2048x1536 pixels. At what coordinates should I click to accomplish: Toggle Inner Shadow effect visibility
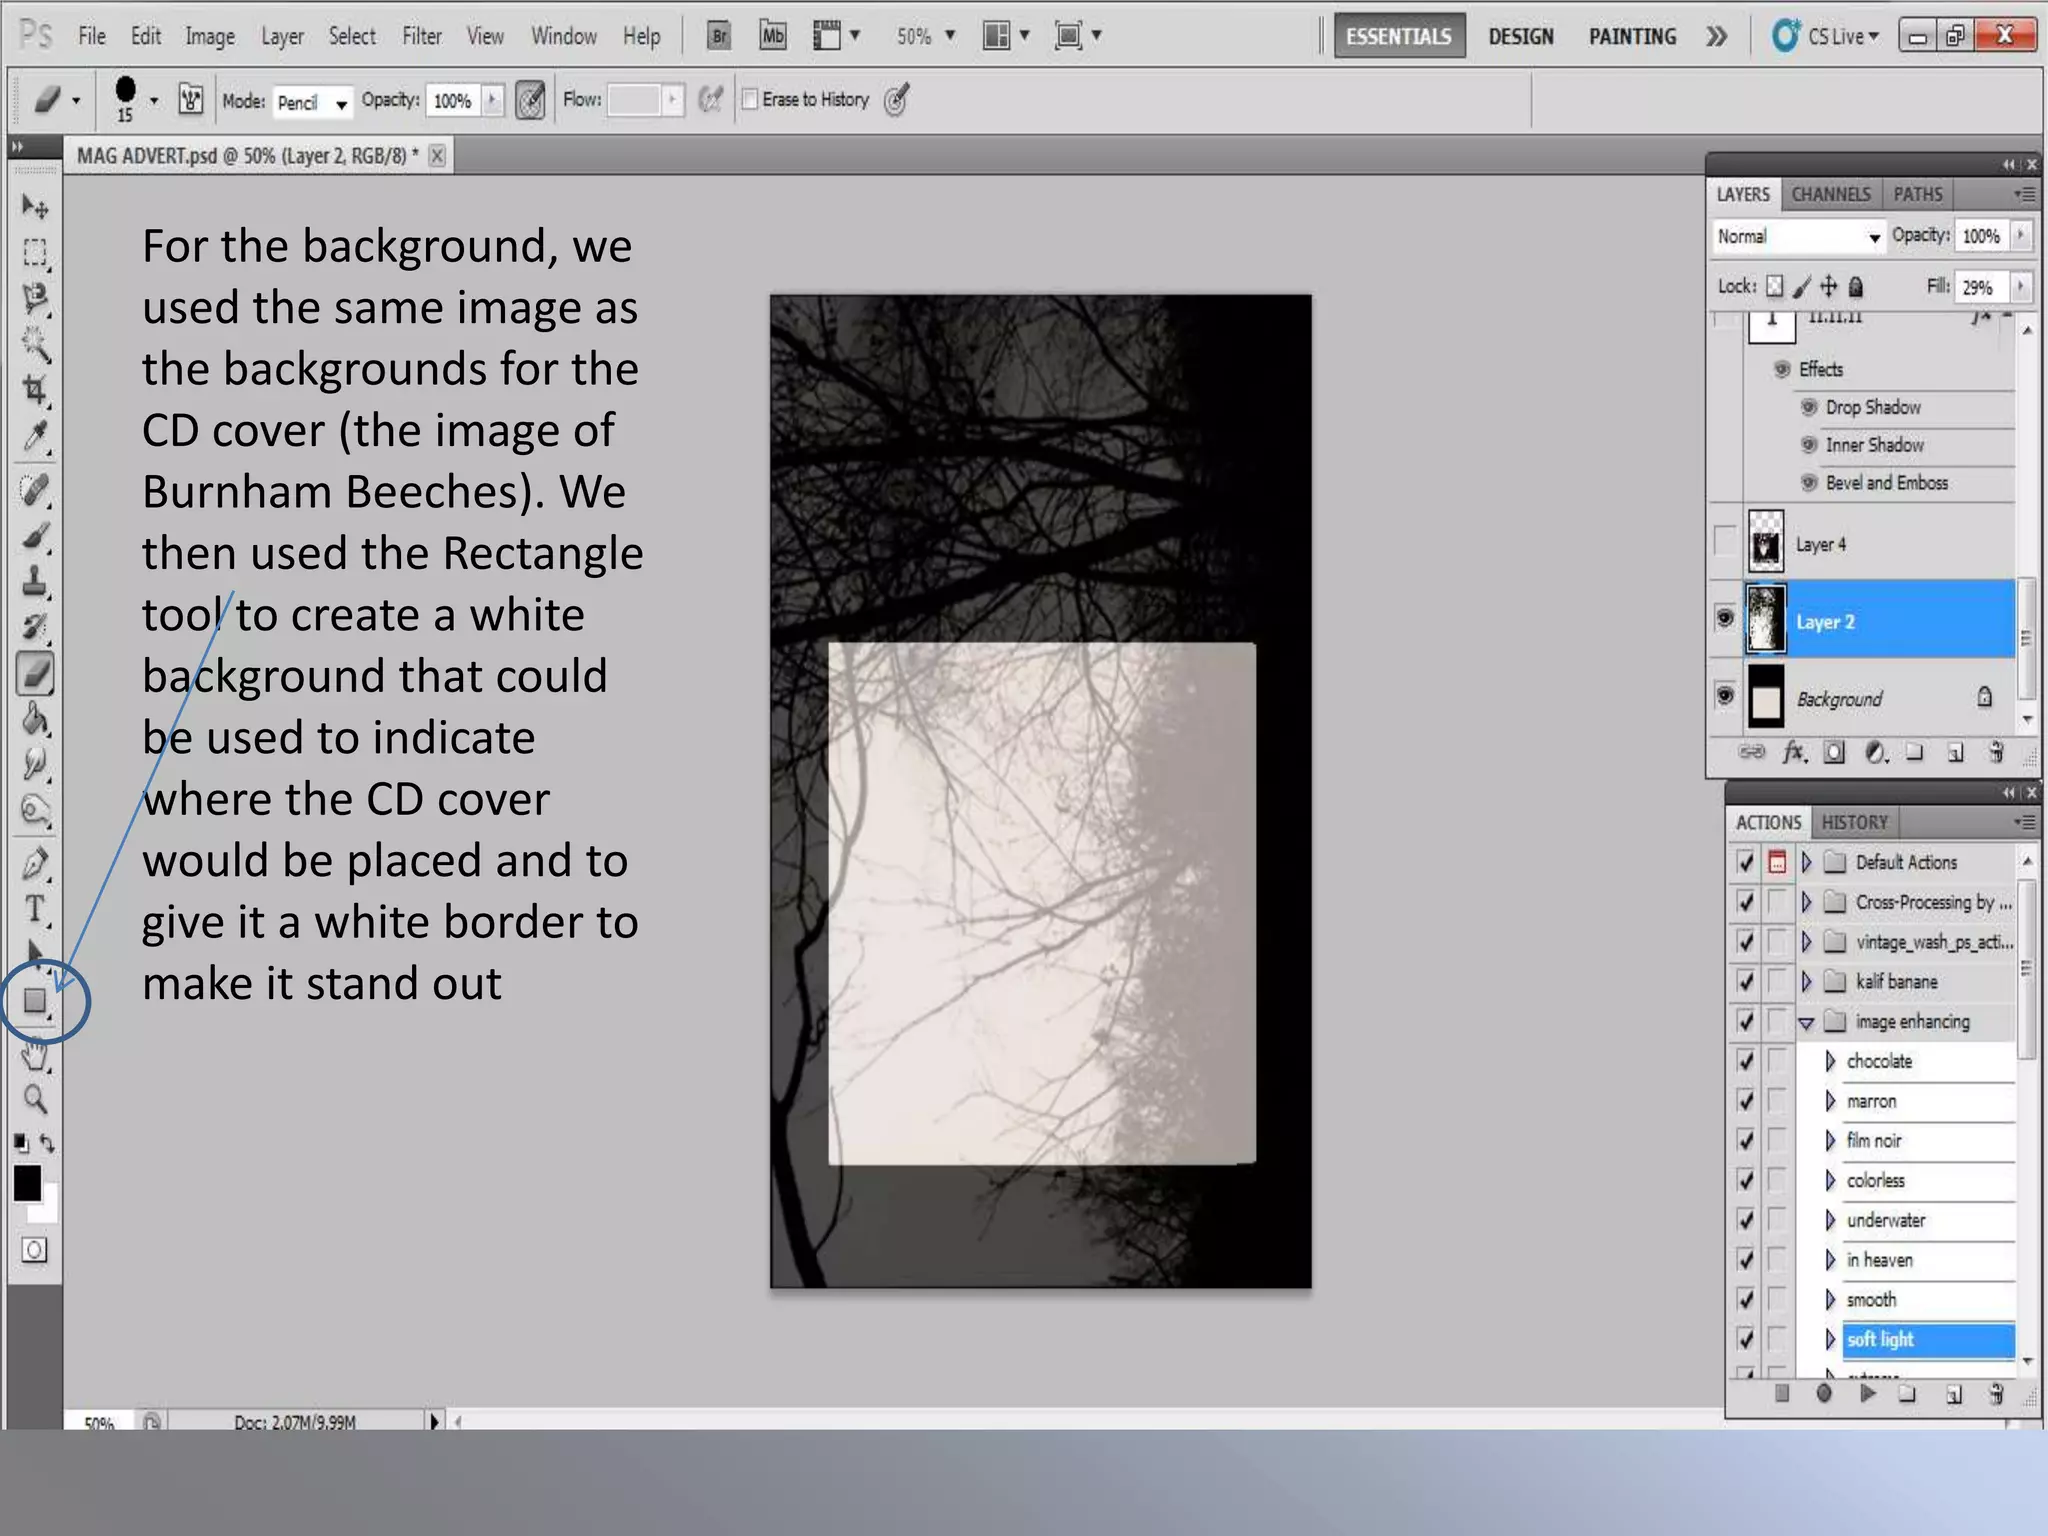[1808, 445]
